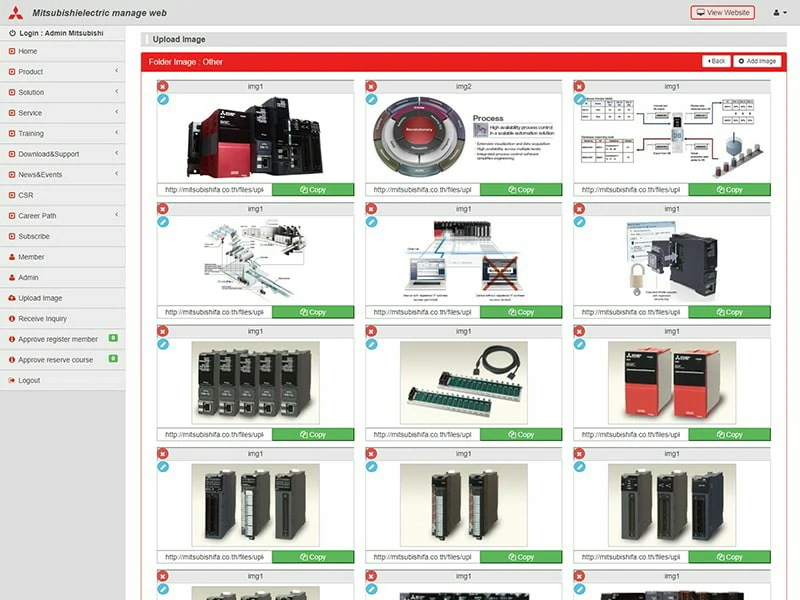Edit the isometric factory line diagram image
Viewport: 800px width, 600px height.
click(163, 222)
